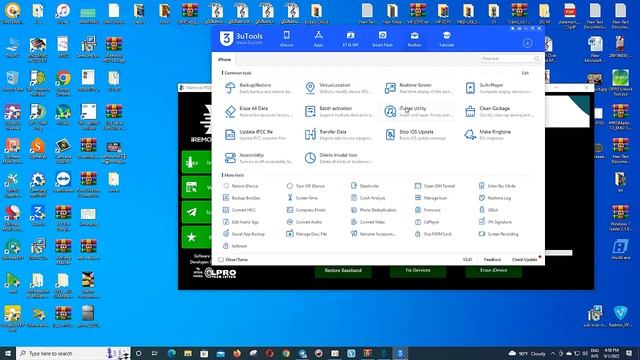Click Fix iServices in iRemoval window

click(418, 271)
